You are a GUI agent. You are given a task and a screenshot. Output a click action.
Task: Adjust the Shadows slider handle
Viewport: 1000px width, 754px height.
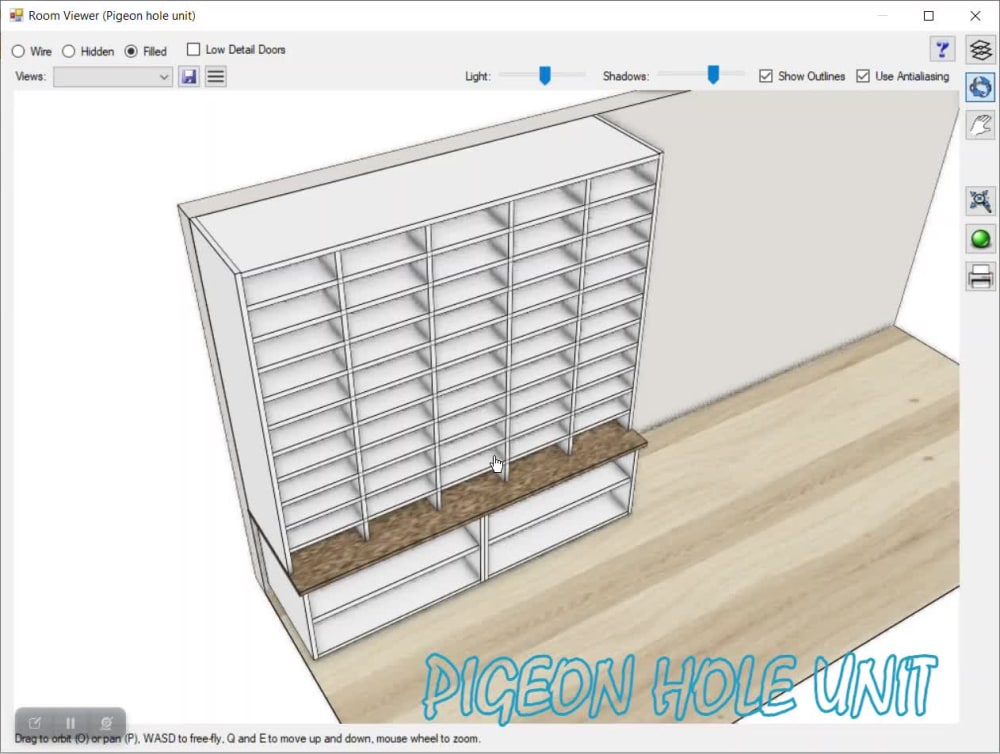point(713,75)
